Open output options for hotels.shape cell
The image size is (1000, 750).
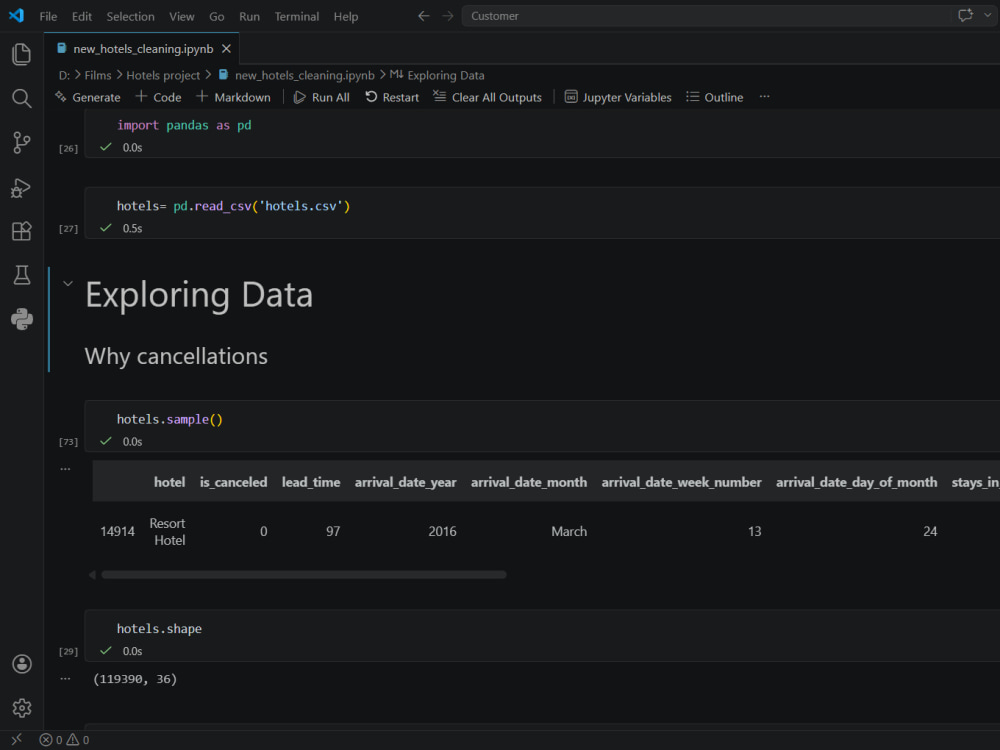[65, 679]
